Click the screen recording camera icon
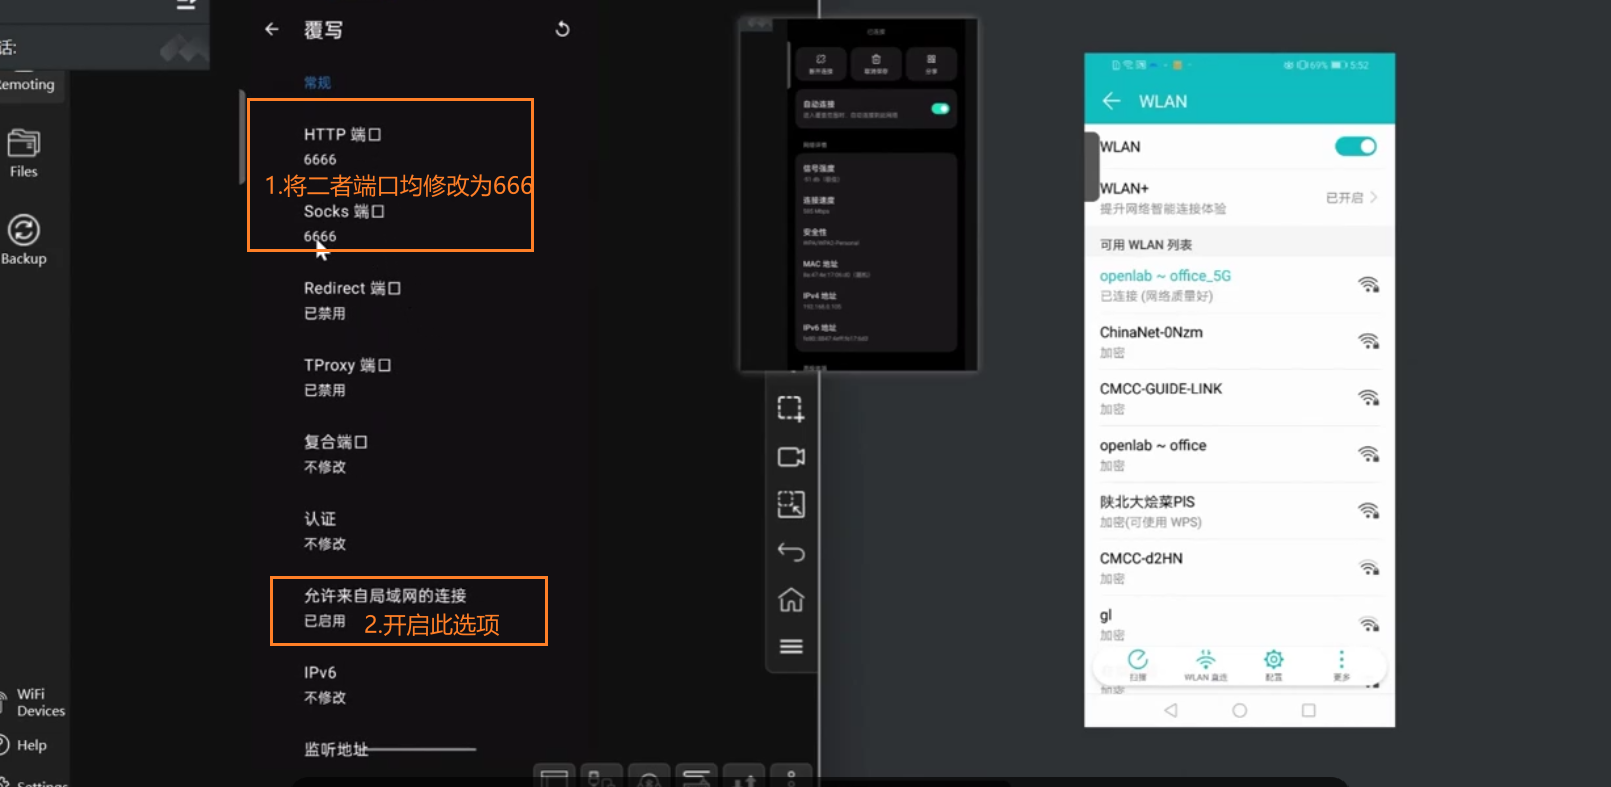The image size is (1611, 787). [791, 457]
